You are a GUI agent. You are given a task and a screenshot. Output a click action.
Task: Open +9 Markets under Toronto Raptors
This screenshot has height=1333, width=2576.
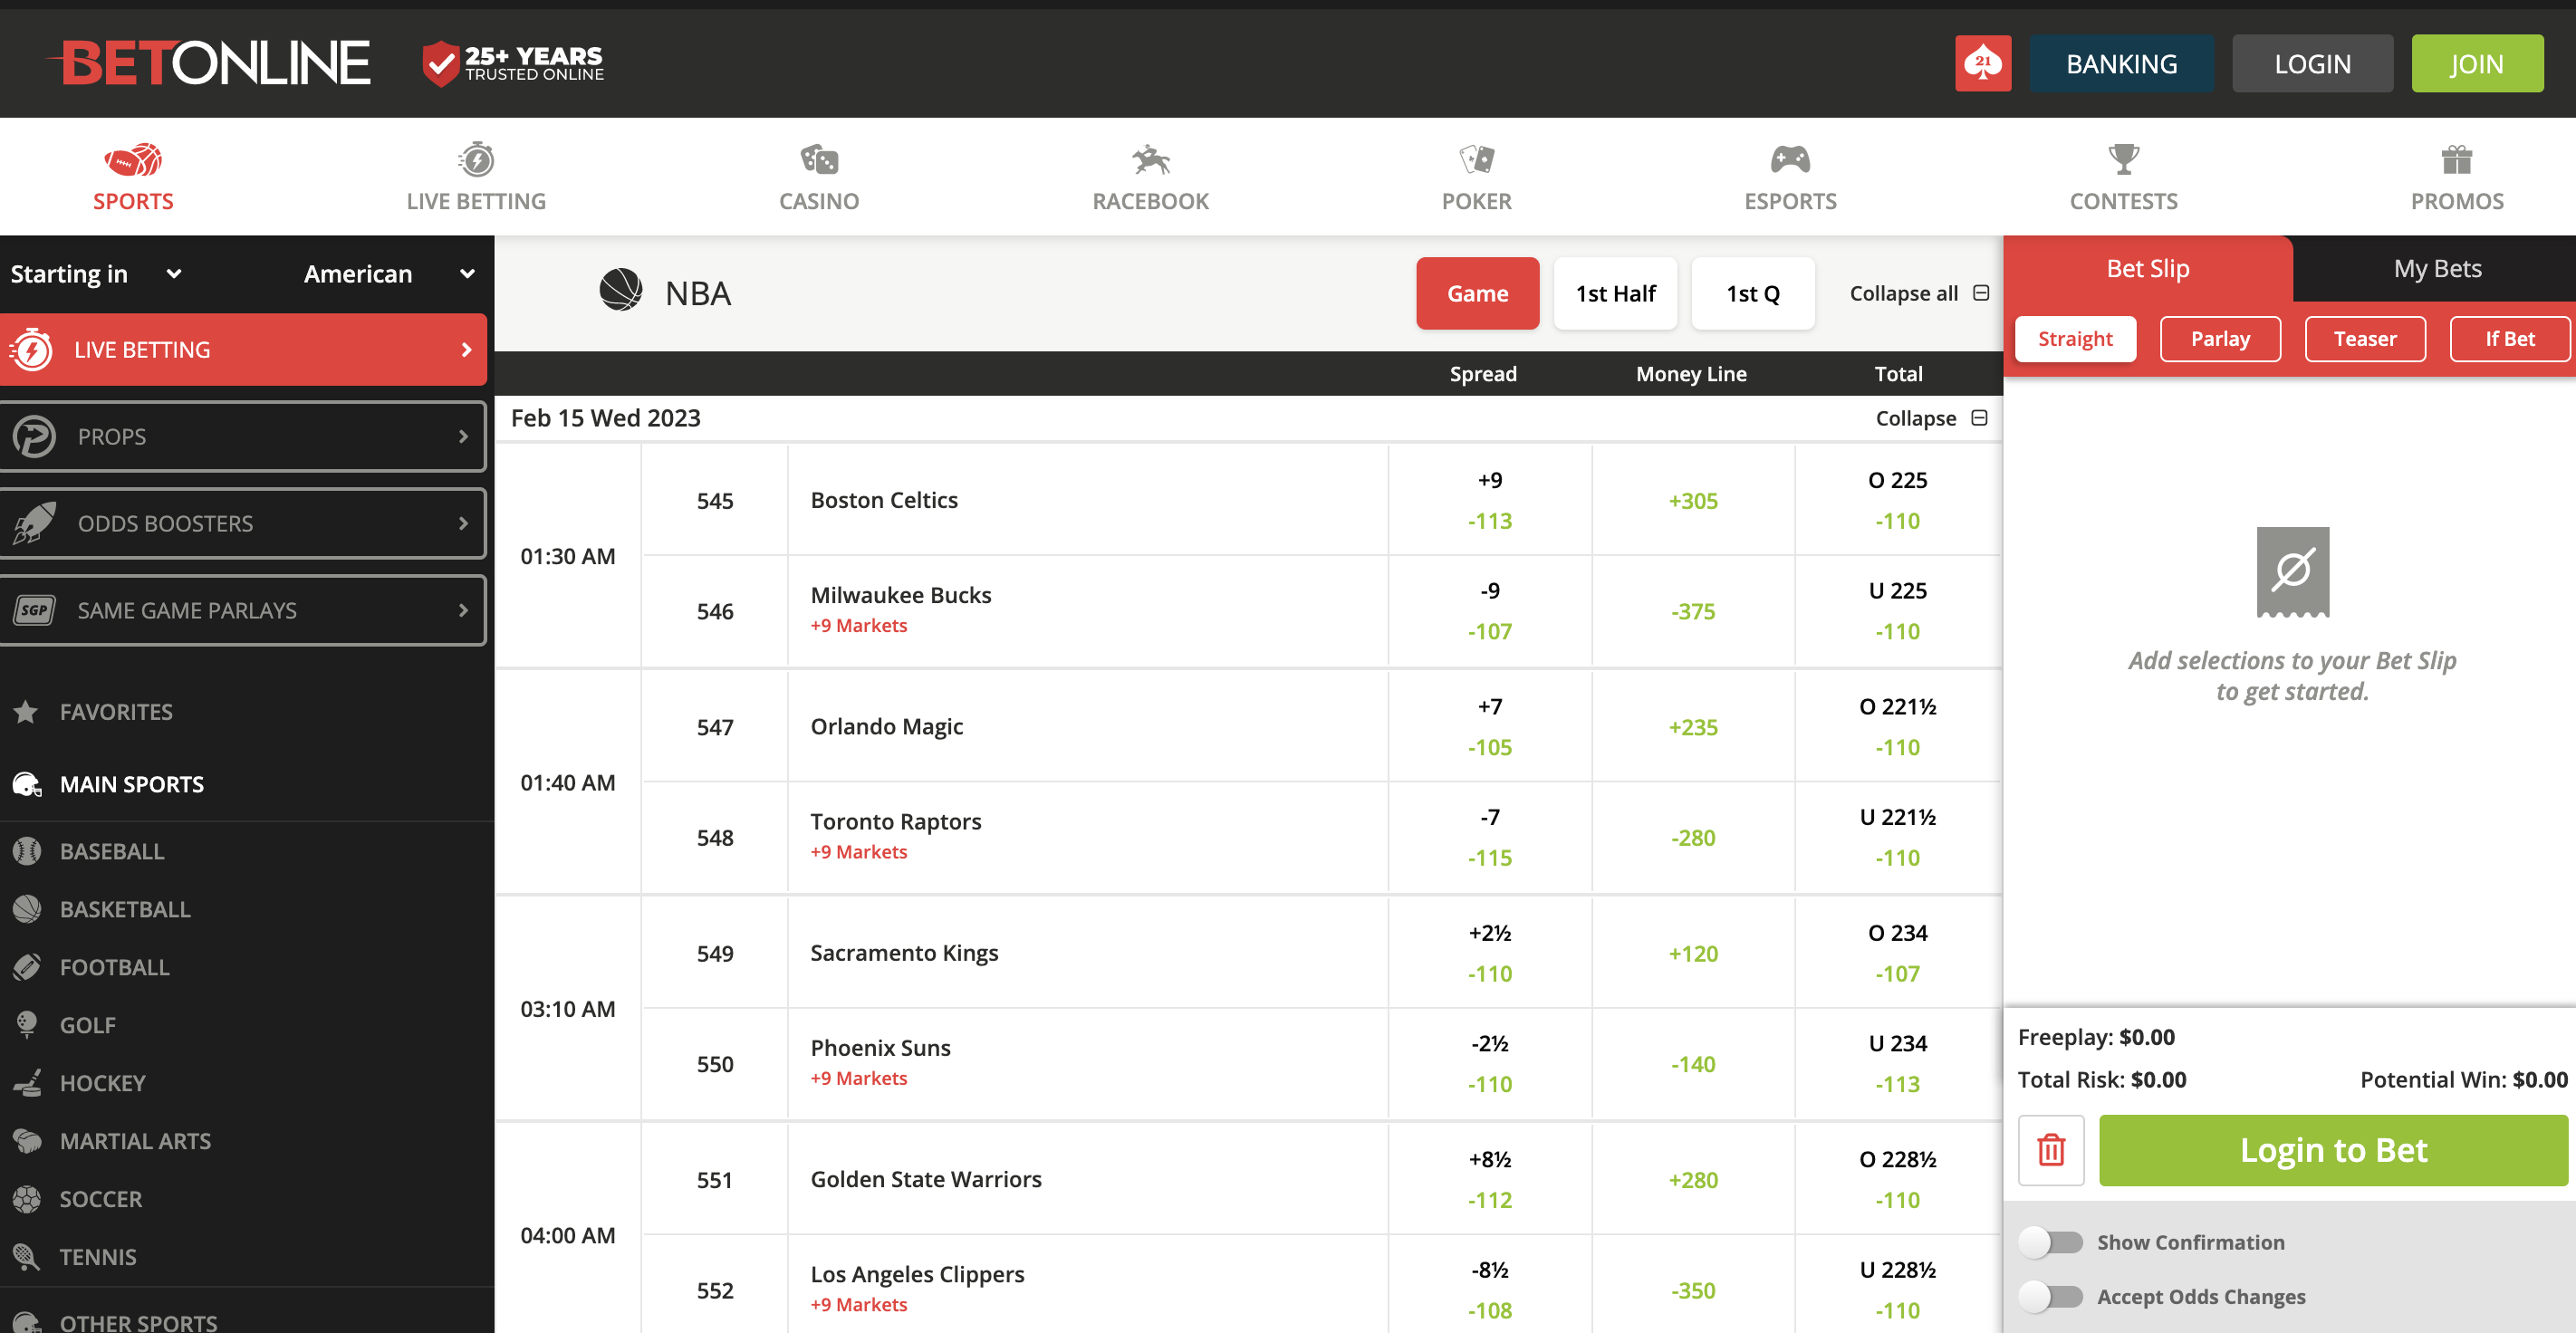pos(858,852)
